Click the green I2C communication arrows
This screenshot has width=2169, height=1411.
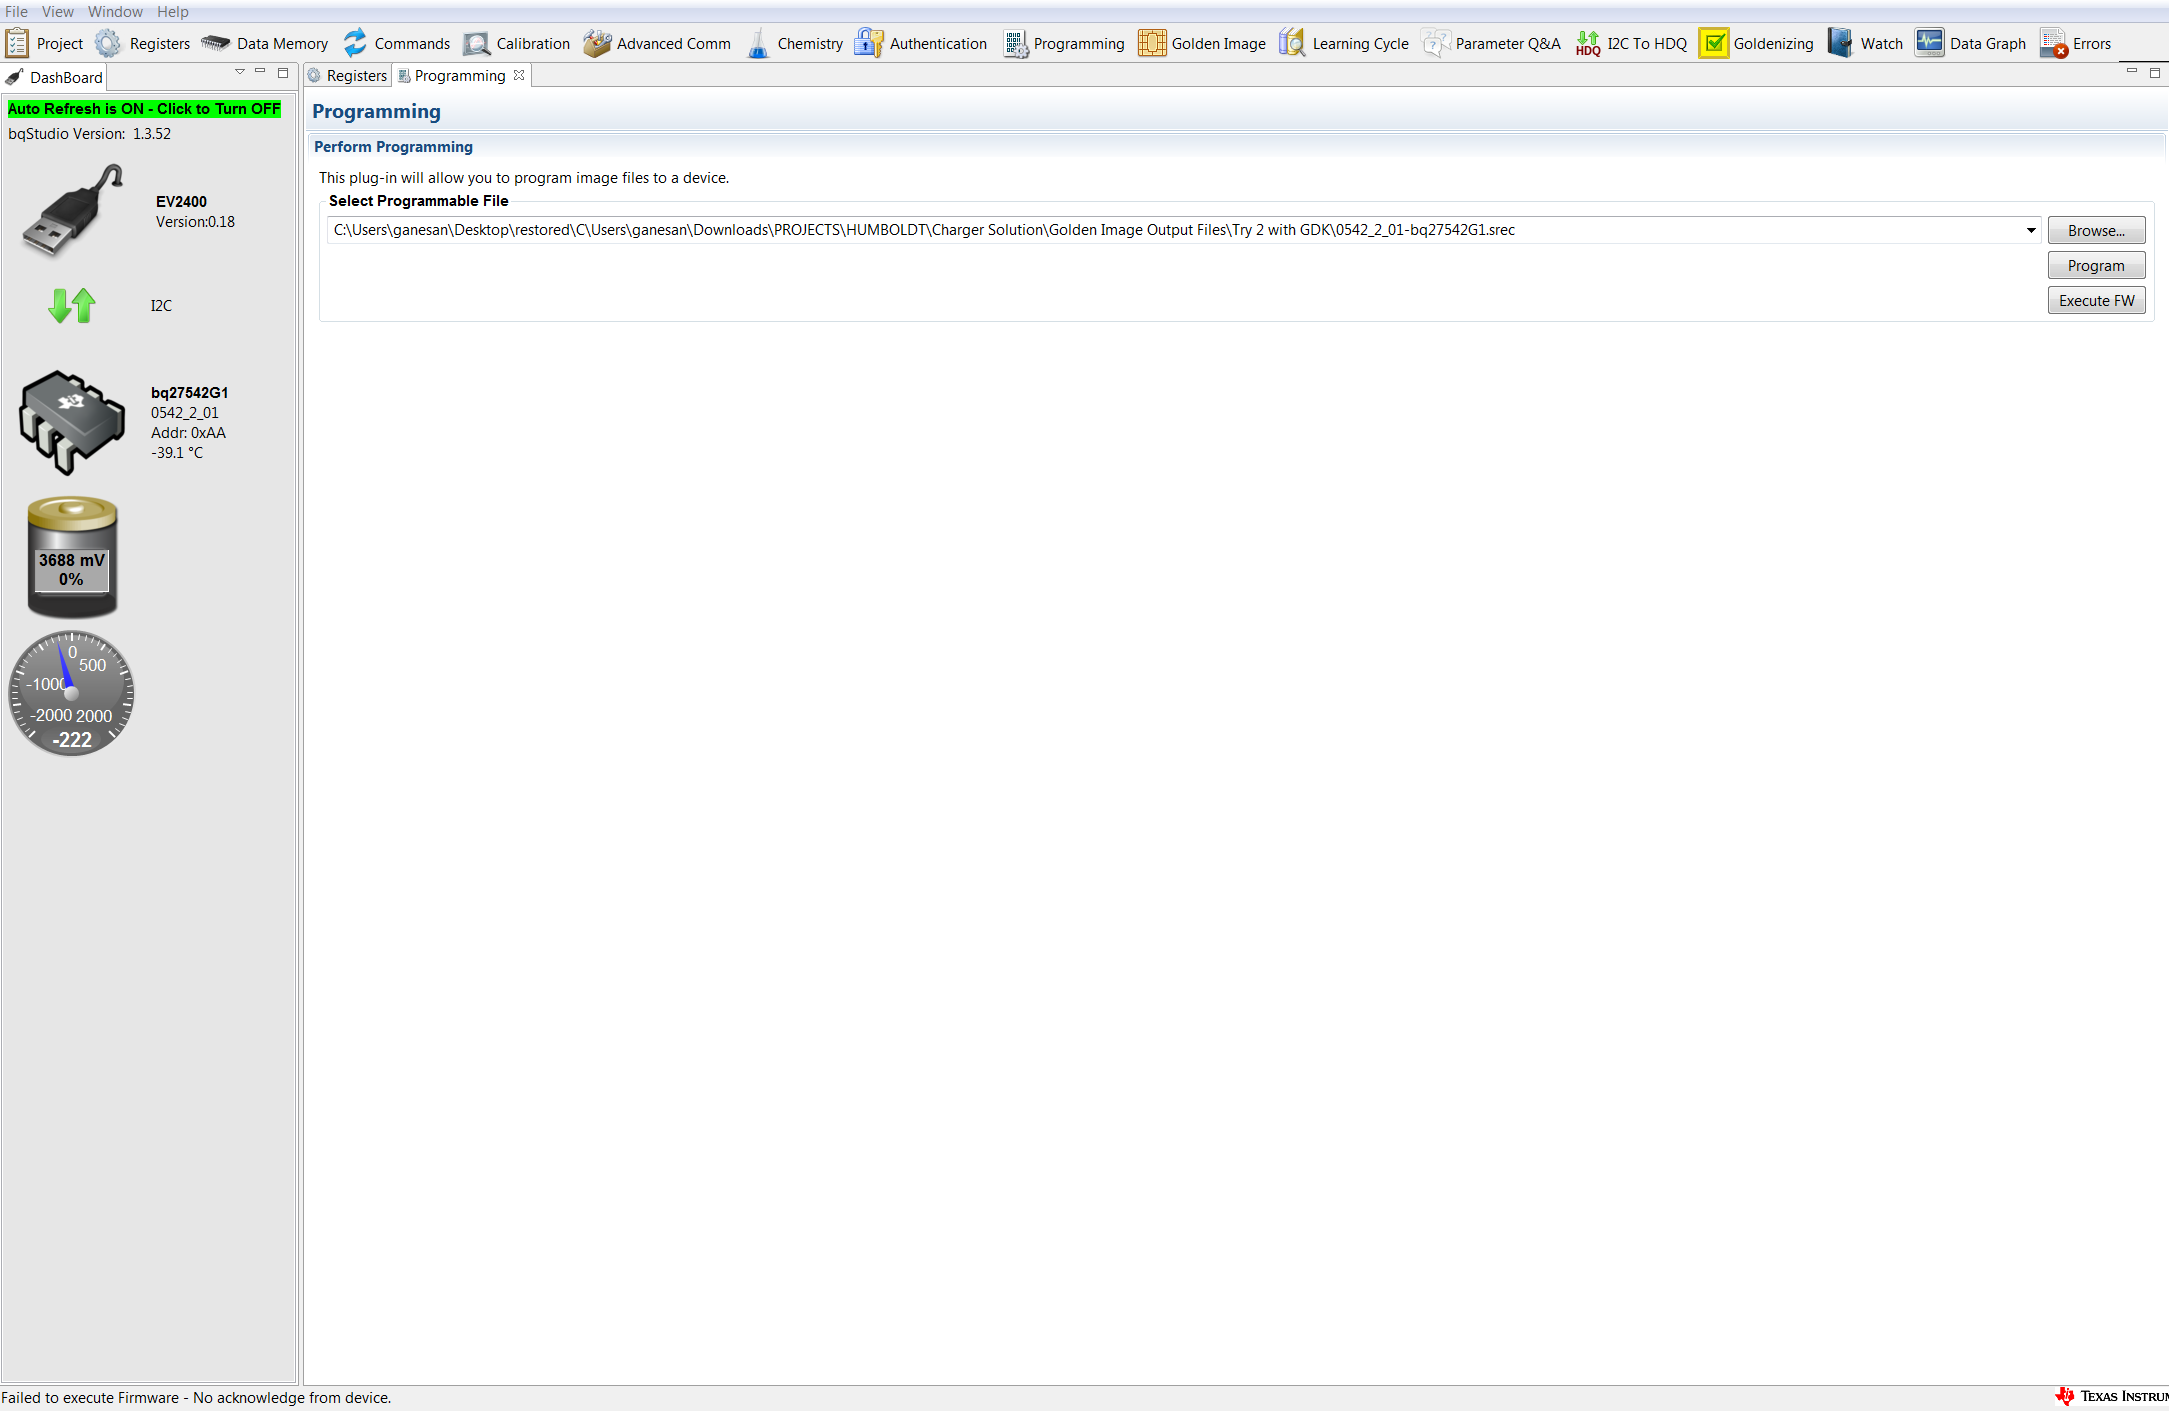[x=72, y=305]
